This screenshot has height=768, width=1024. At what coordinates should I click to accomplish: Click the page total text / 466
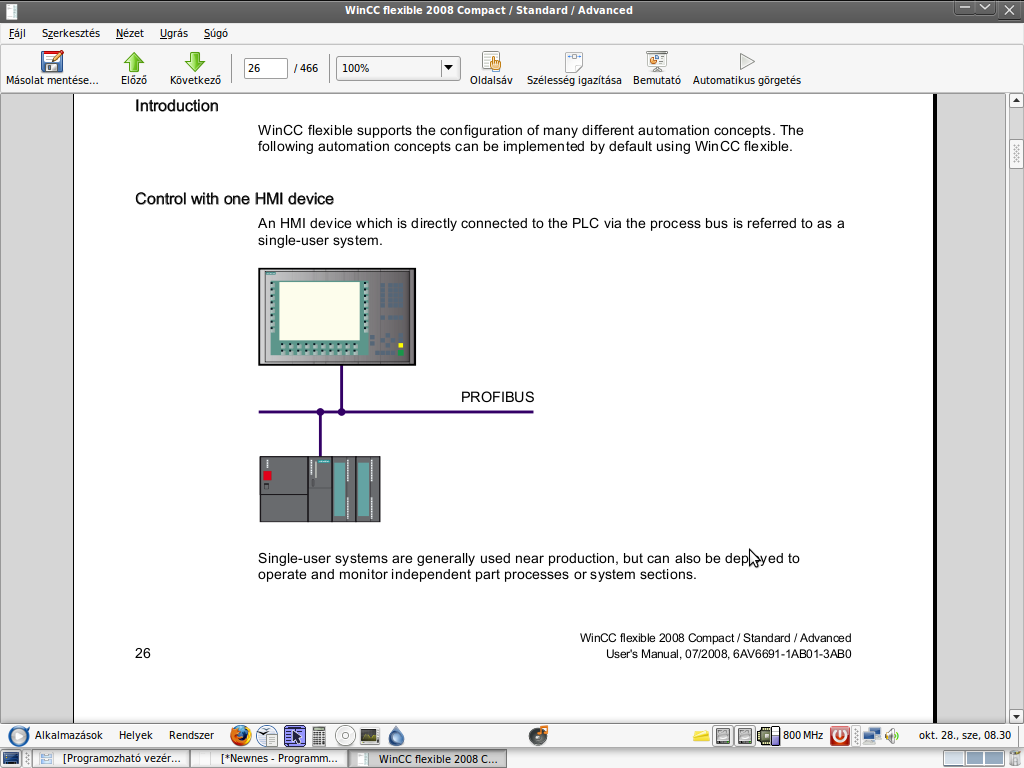click(x=306, y=68)
